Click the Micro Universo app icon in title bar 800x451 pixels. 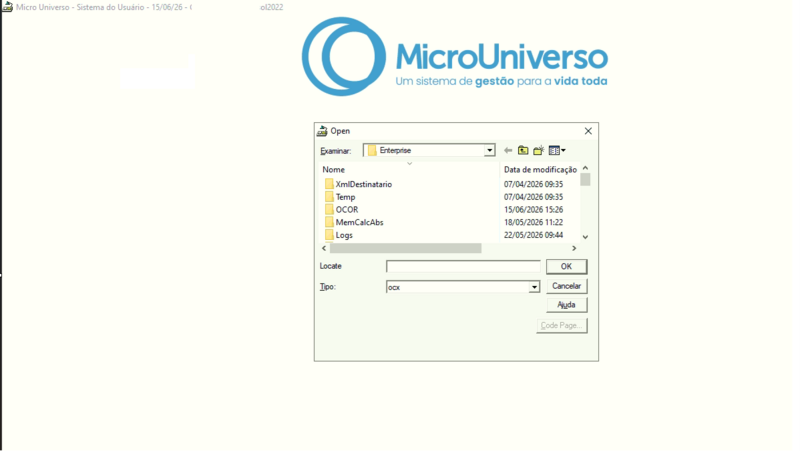coord(7,7)
